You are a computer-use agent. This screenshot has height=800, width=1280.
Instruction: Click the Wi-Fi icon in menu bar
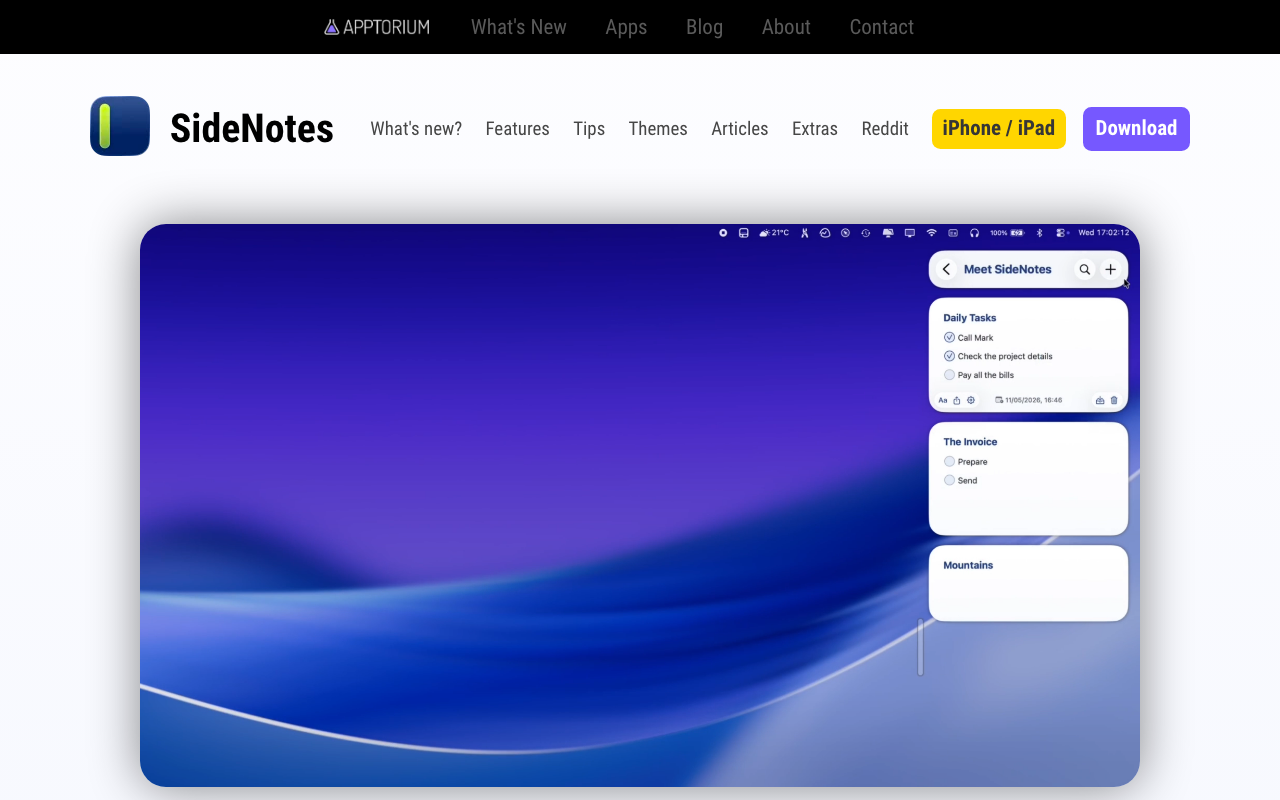[x=931, y=233]
